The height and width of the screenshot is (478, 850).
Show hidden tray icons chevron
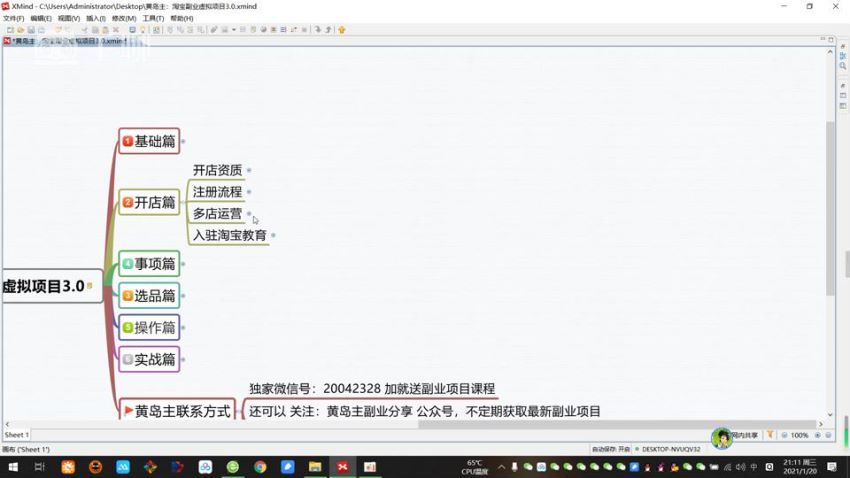501,467
